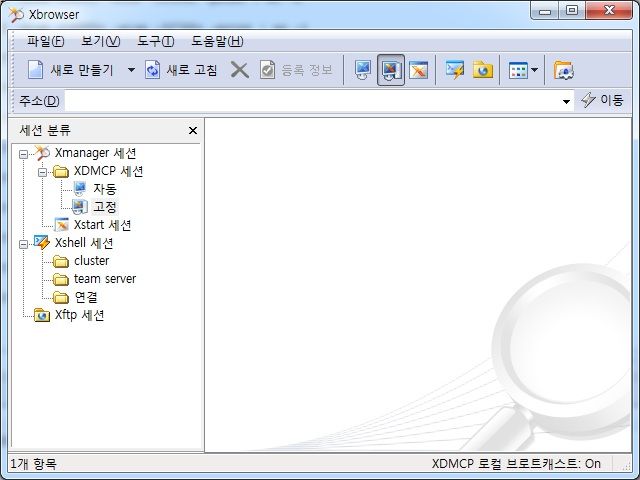The image size is (640, 480).
Task: Open the 도구(T) menu
Action: tap(156, 41)
